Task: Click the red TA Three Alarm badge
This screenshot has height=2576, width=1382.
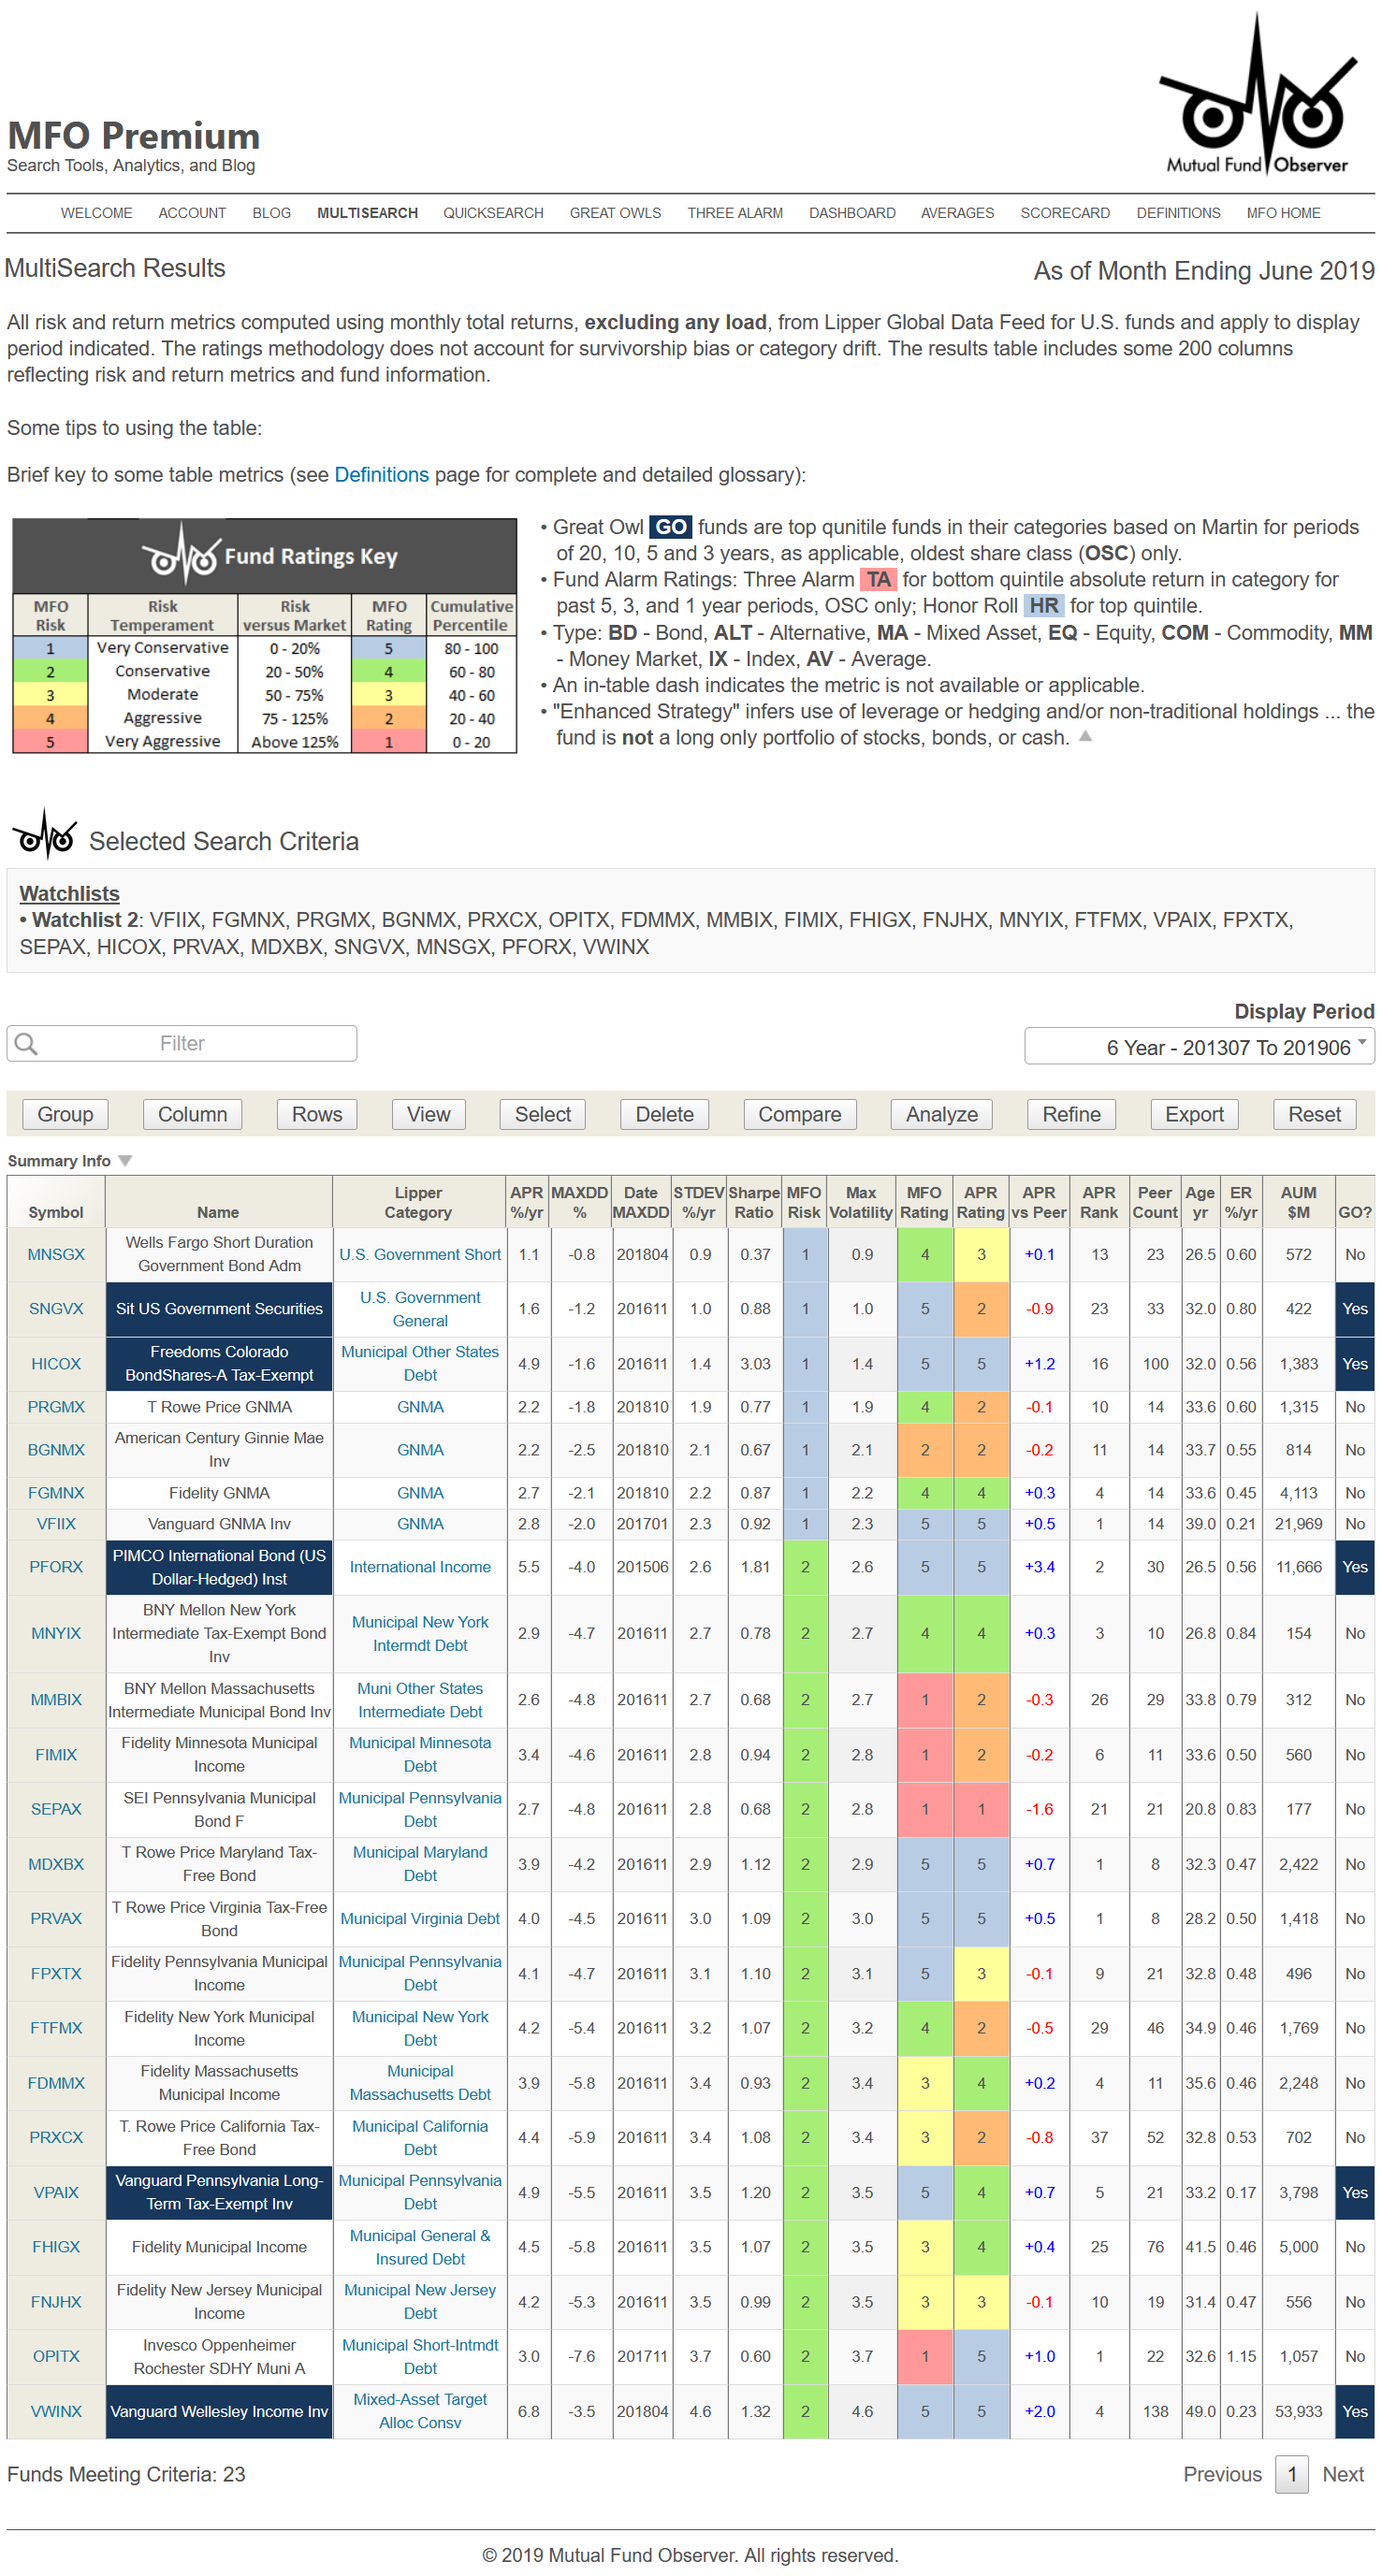Action: tap(877, 580)
